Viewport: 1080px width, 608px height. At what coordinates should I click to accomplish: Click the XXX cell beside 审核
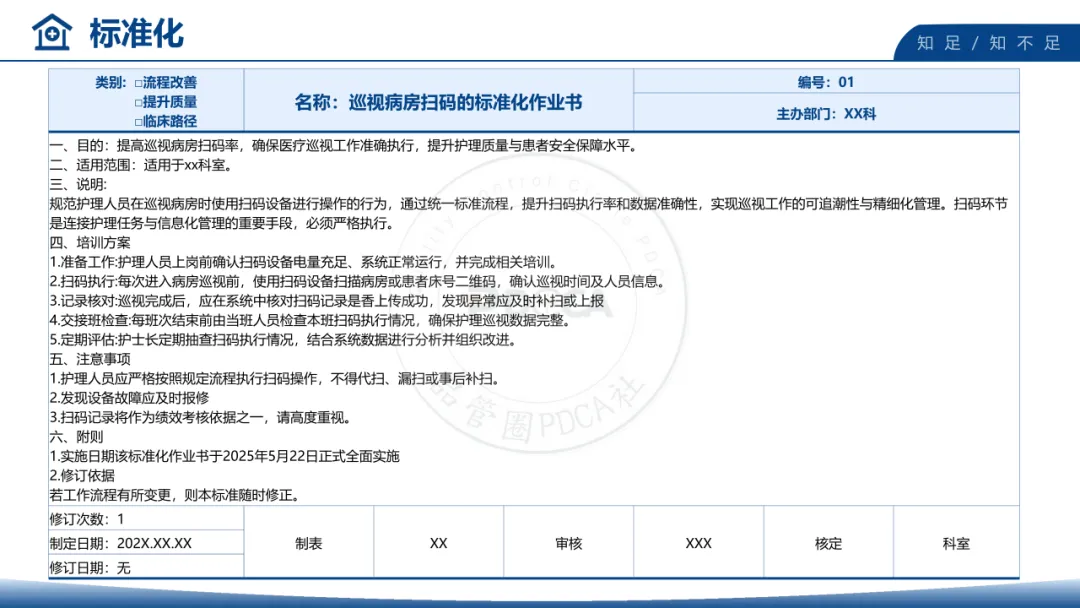[698, 543]
